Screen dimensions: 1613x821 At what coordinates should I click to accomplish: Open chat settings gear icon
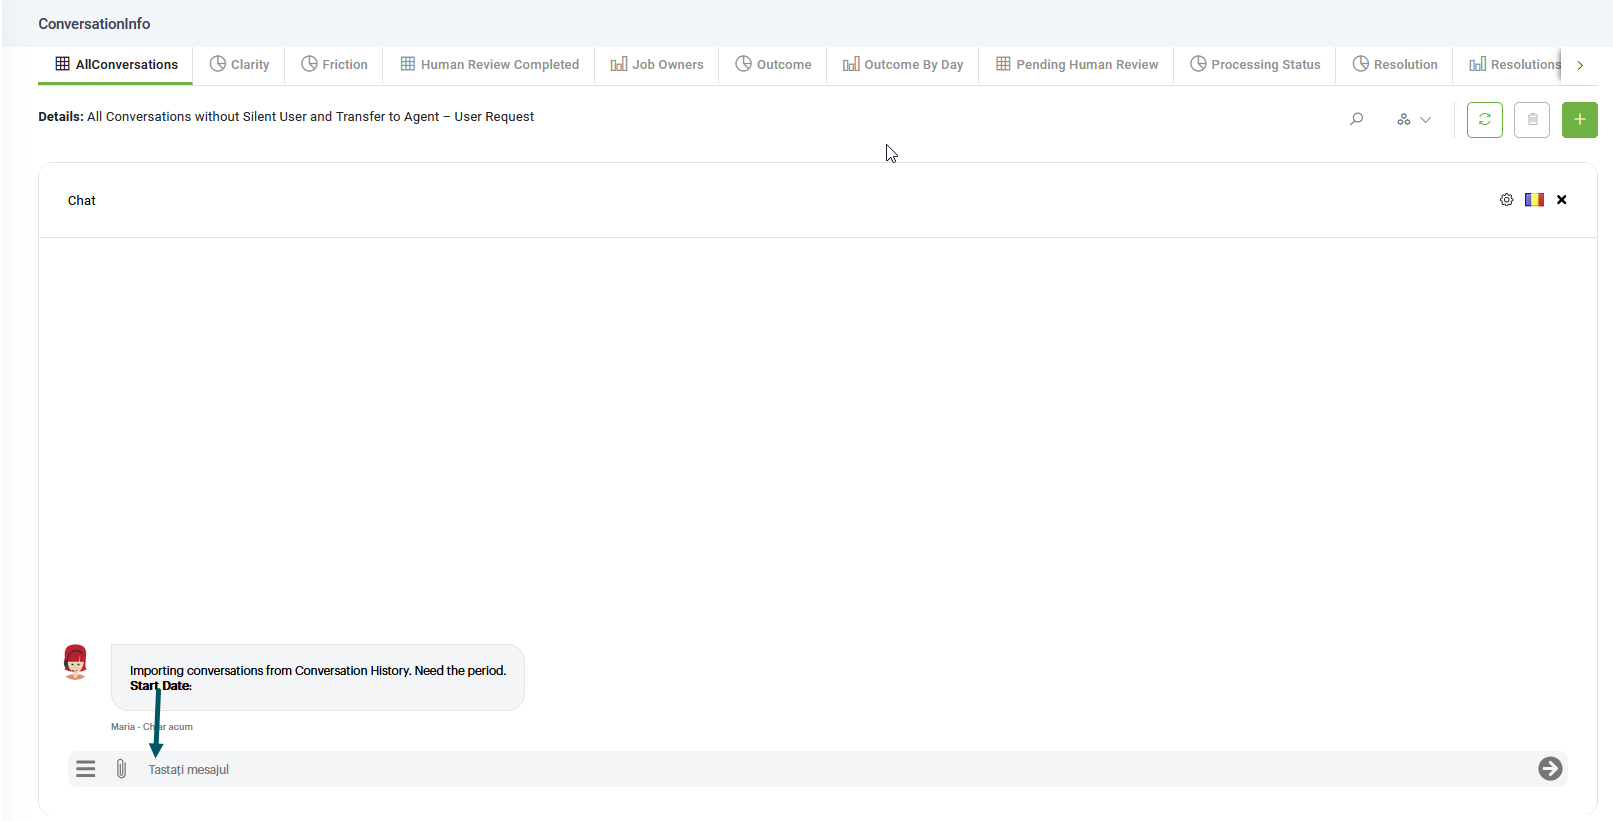pyautogui.click(x=1506, y=200)
